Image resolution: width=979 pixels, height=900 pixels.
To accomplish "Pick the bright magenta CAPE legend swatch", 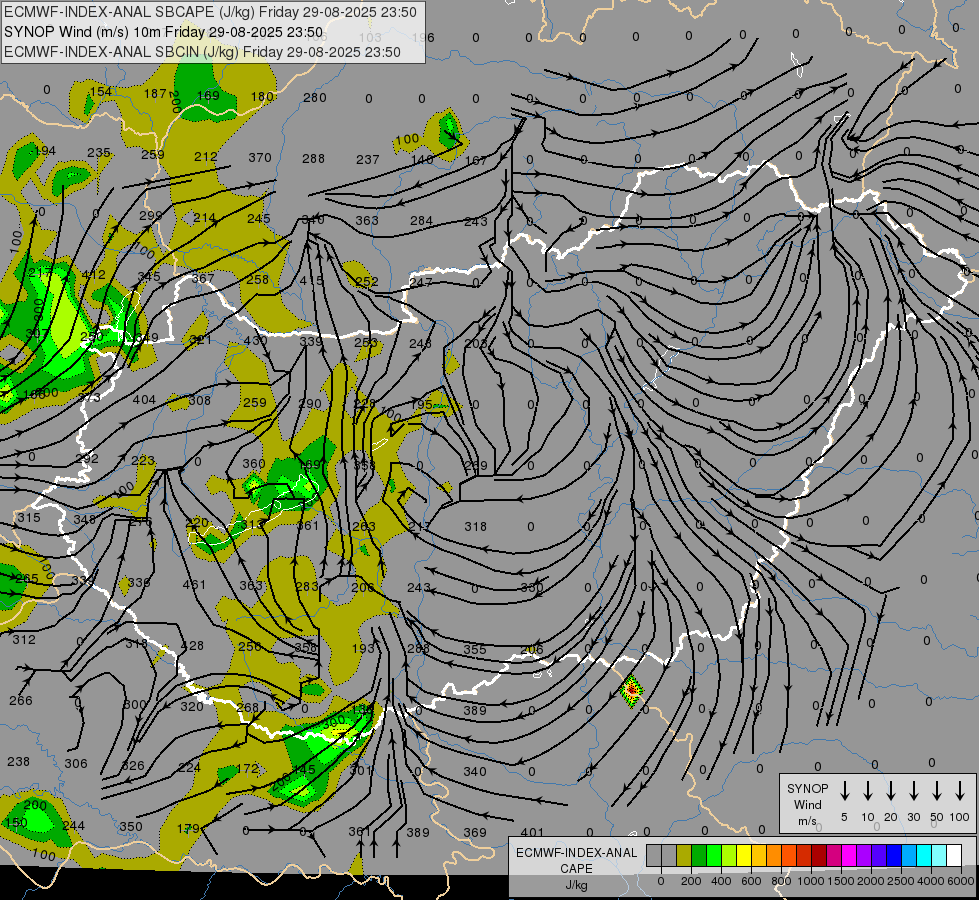I will 849,855.
